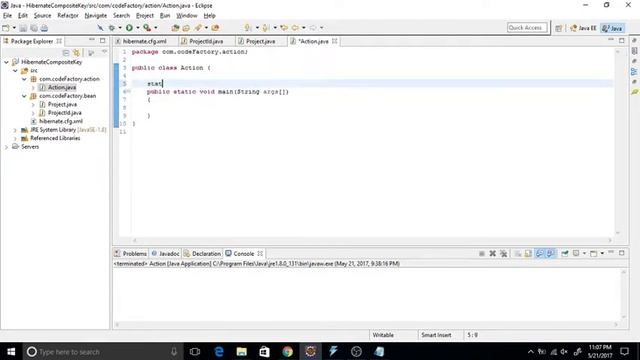Viewport: 640px width, 360px height.
Task: Click the Pin Console icon
Action: [565, 253]
